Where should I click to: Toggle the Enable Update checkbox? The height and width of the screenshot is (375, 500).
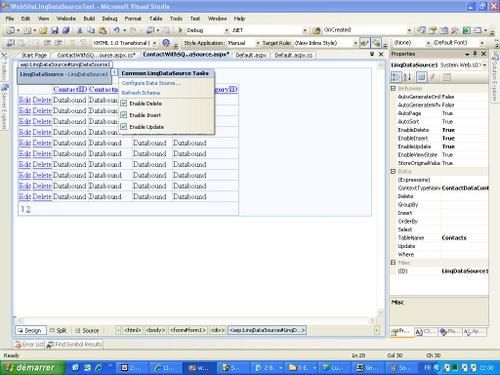(x=124, y=127)
